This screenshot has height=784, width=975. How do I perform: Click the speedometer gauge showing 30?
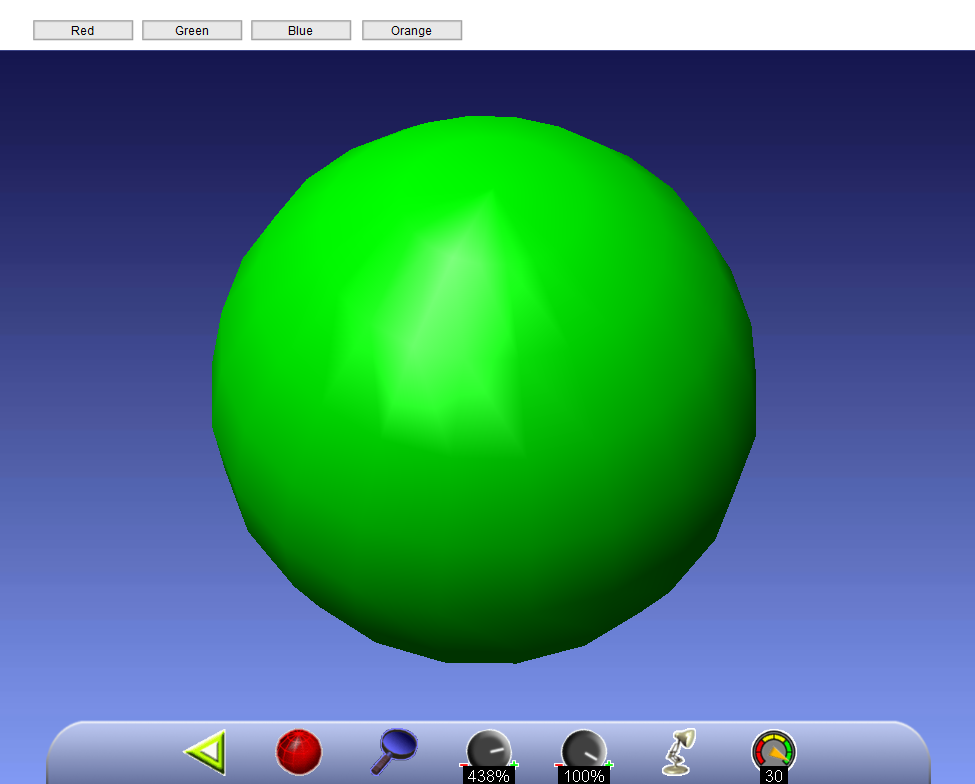[x=774, y=749]
